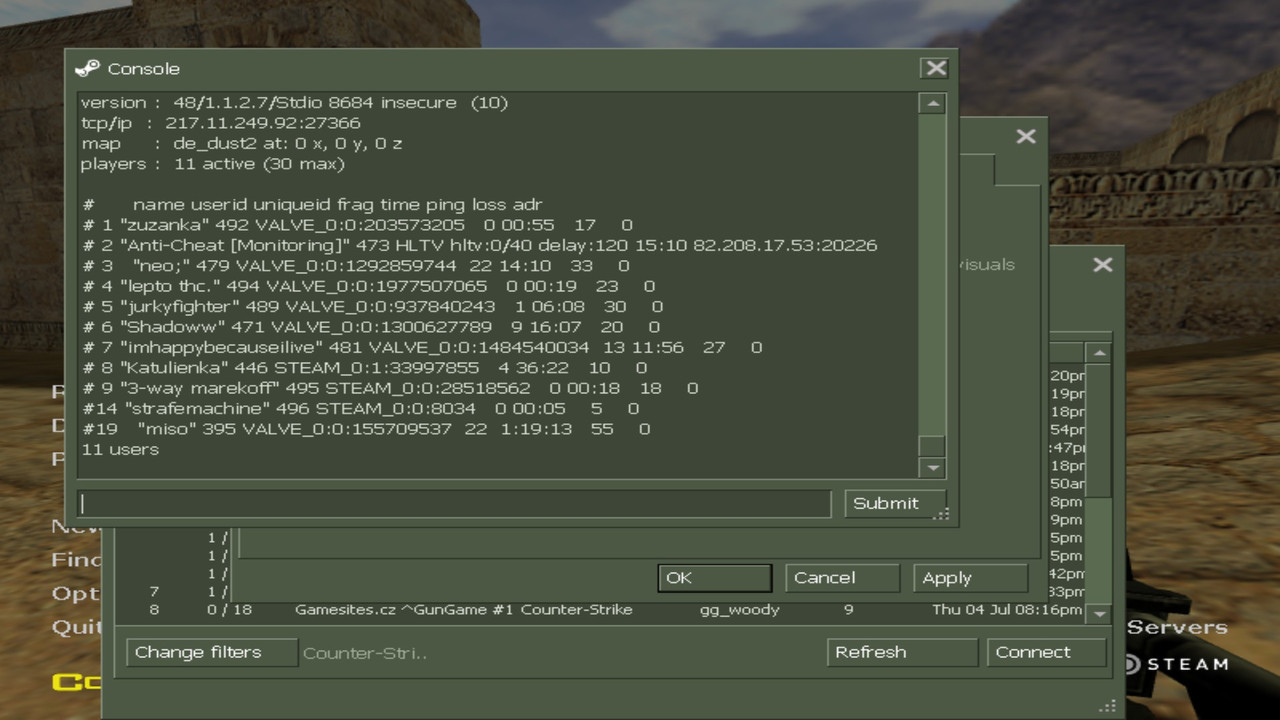The image size is (1280, 720).
Task: Close the Console window
Action: pyautogui.click(x=935, y=68)
